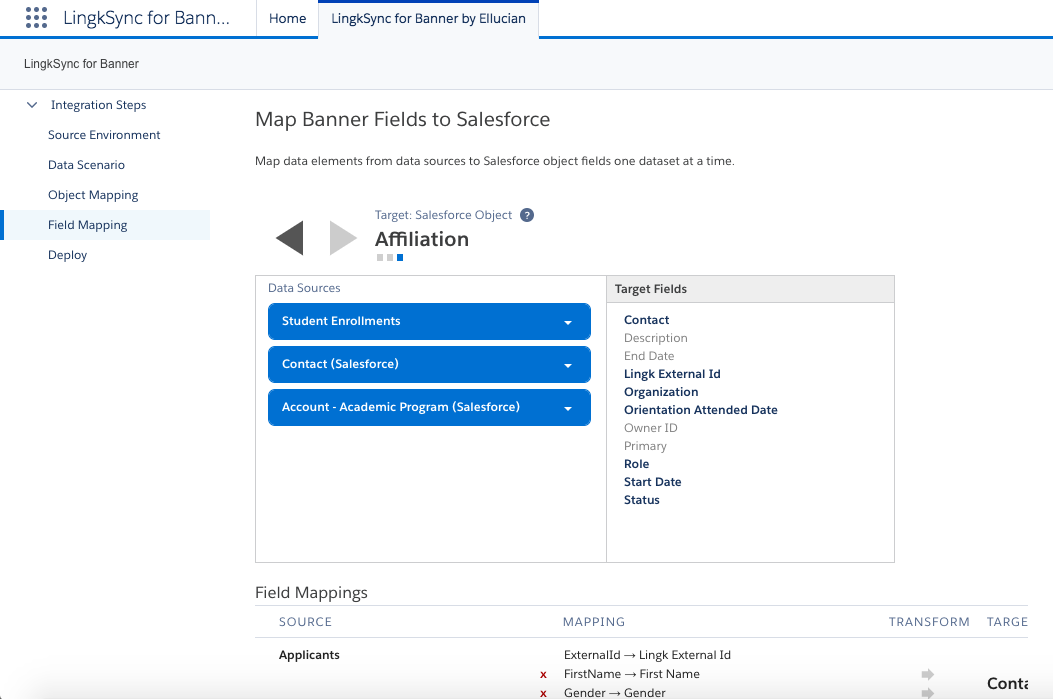Open the Data Scenario step
Viewport: 1053px width, 699px height.
[x=86, y=165]
